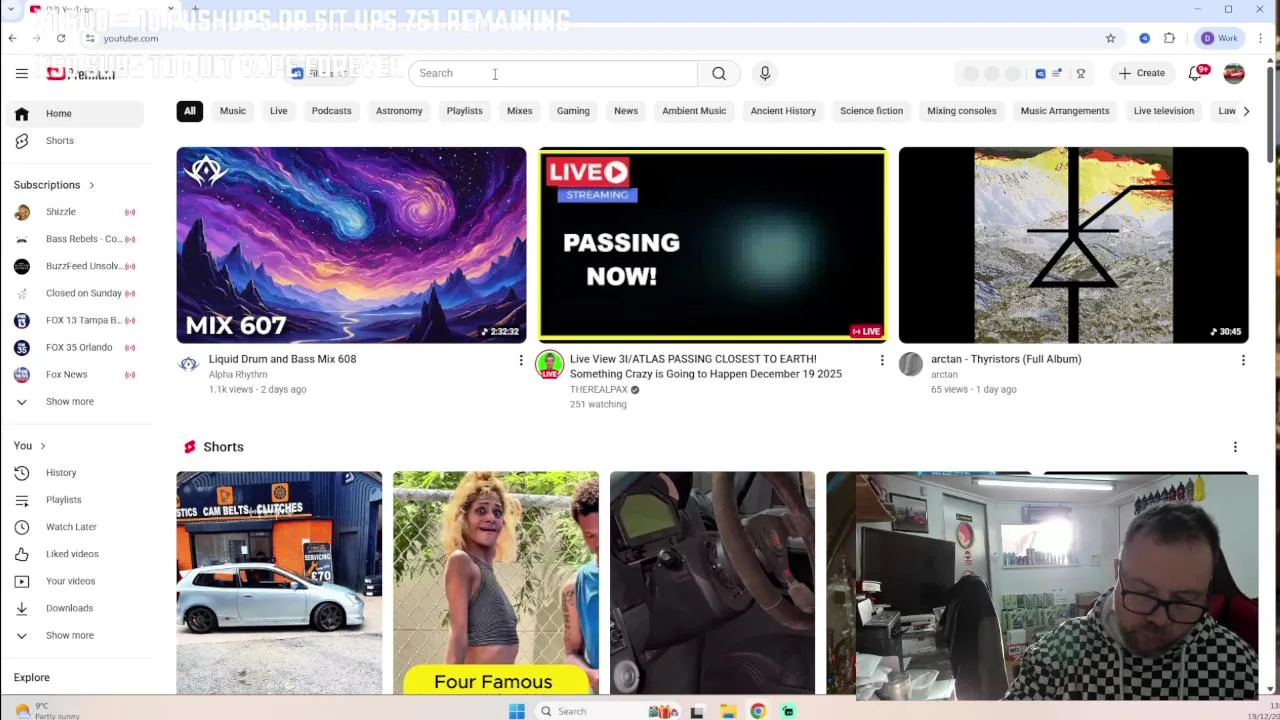This screenshot has width=1280, height=720.
Task: Open the Four Famous short
Action: [496, 582]
